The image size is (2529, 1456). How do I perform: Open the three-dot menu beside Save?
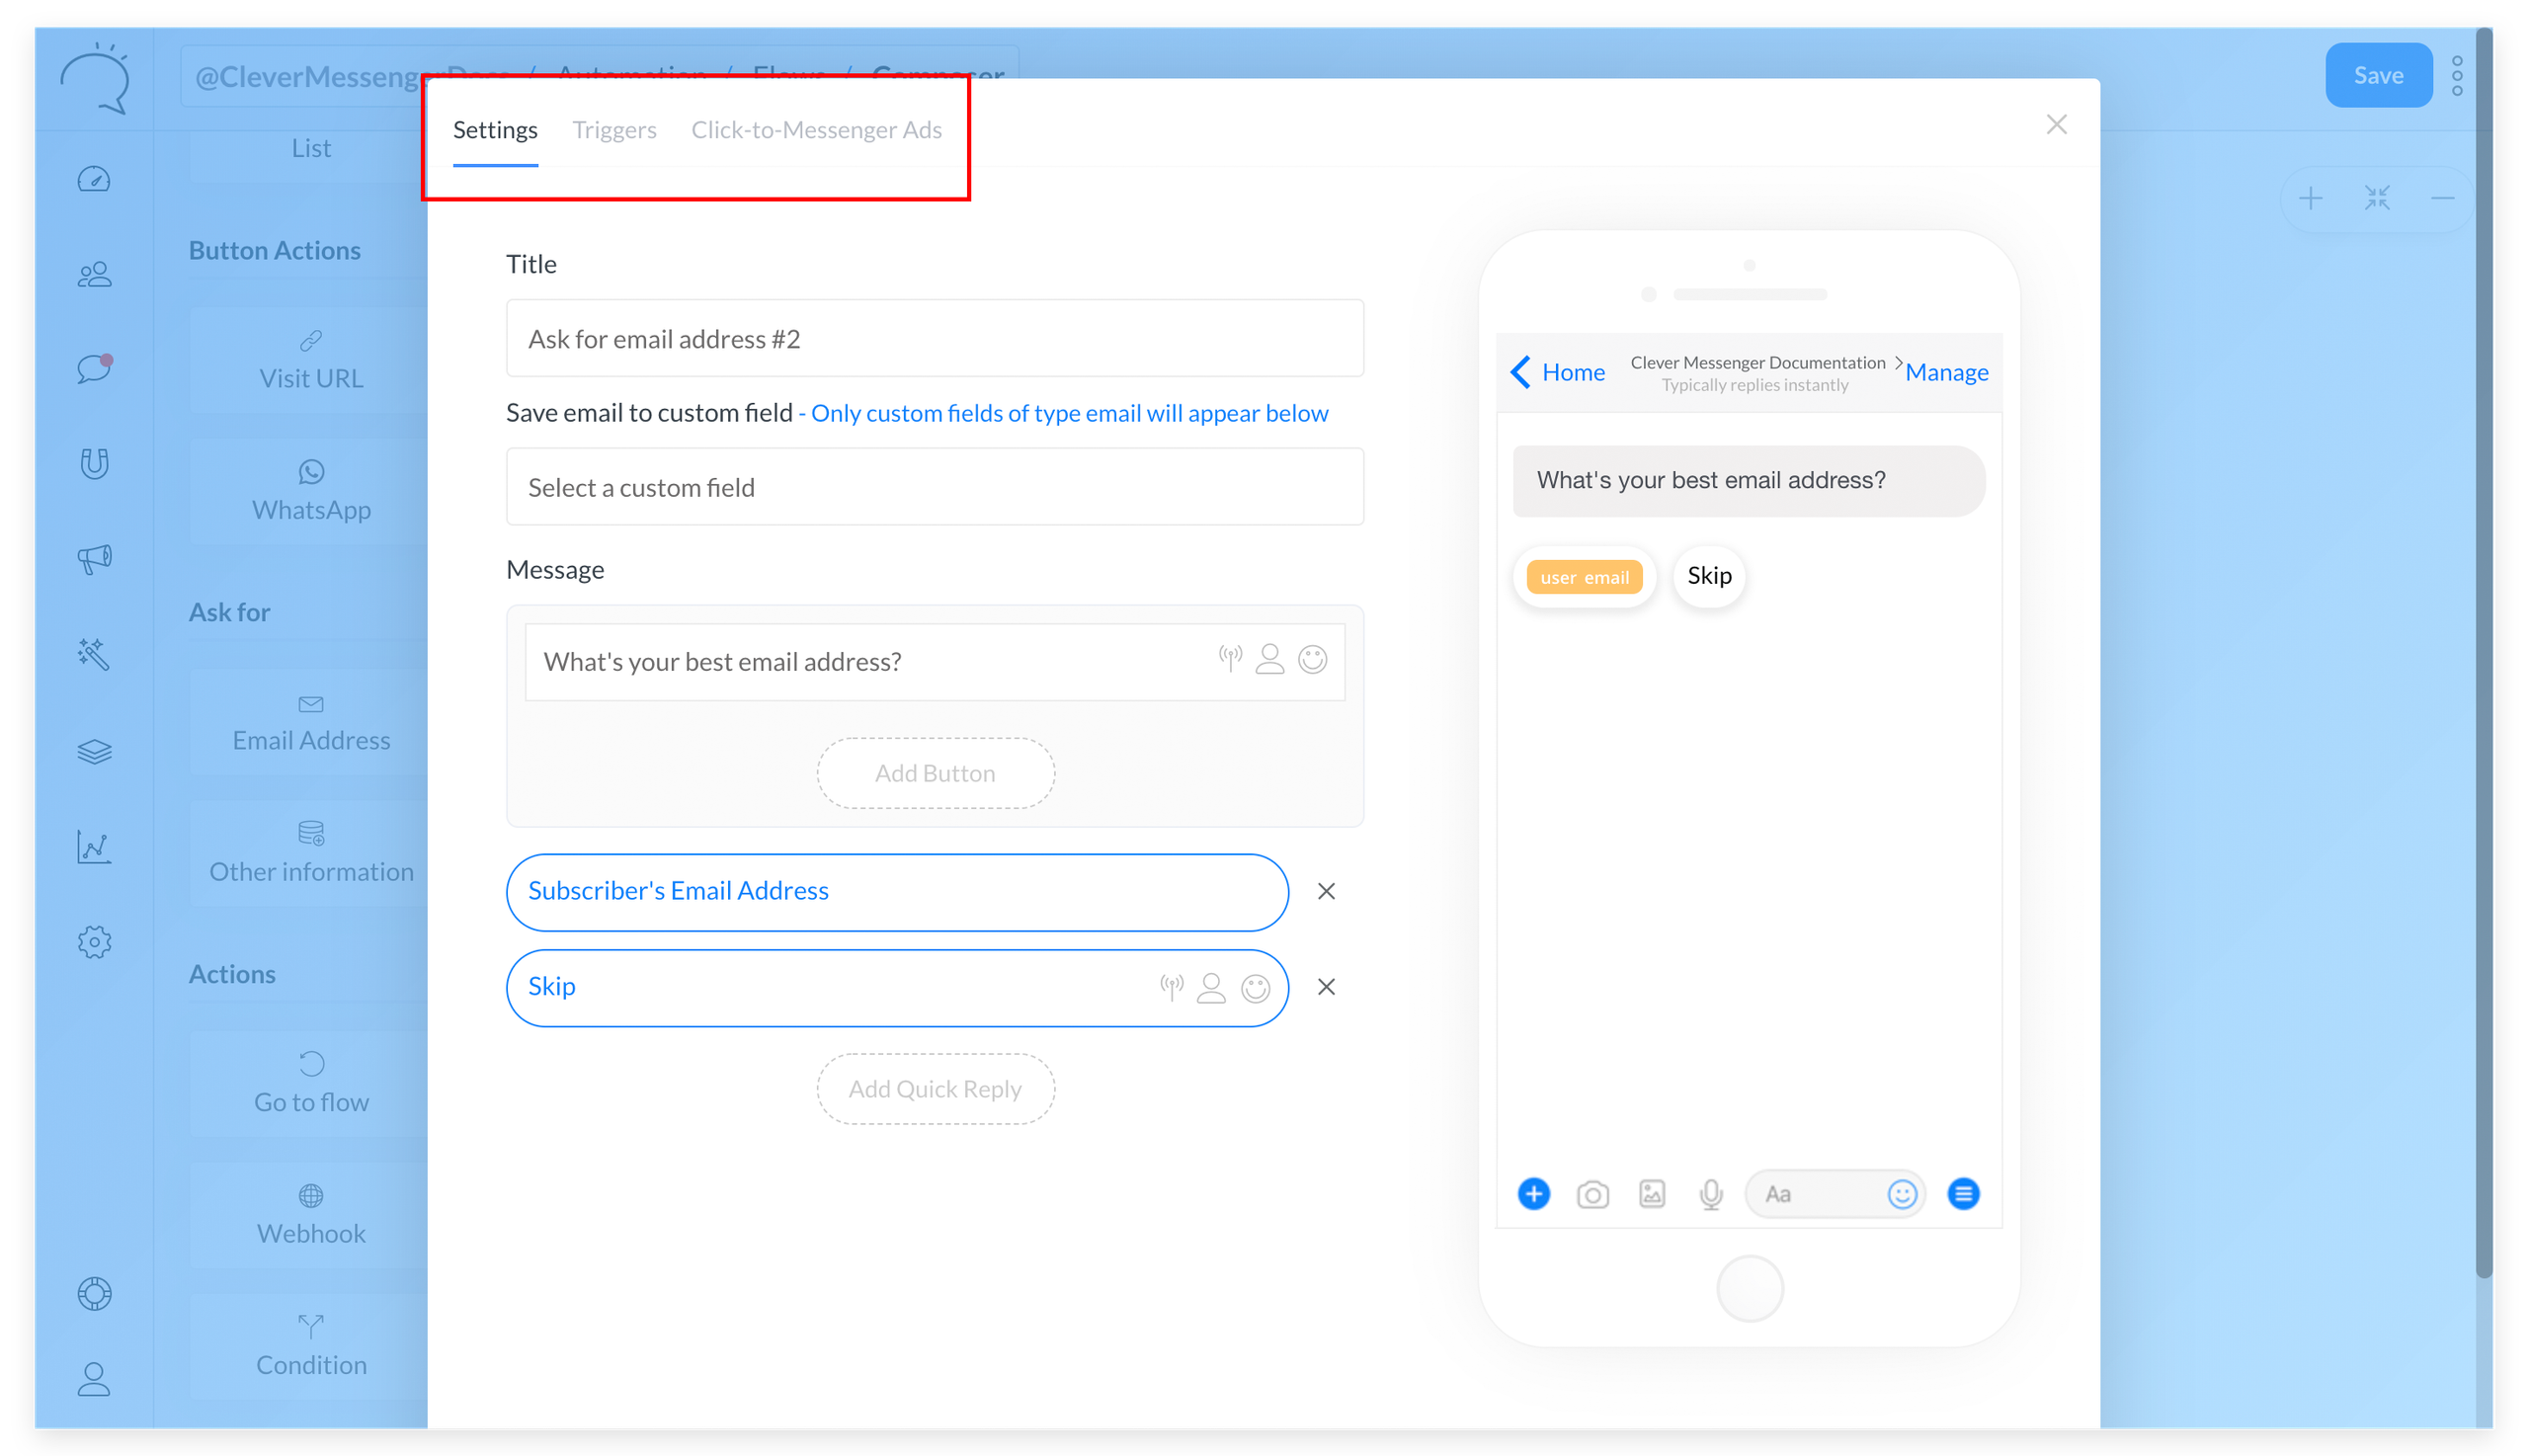click(x=2457, y=76)
